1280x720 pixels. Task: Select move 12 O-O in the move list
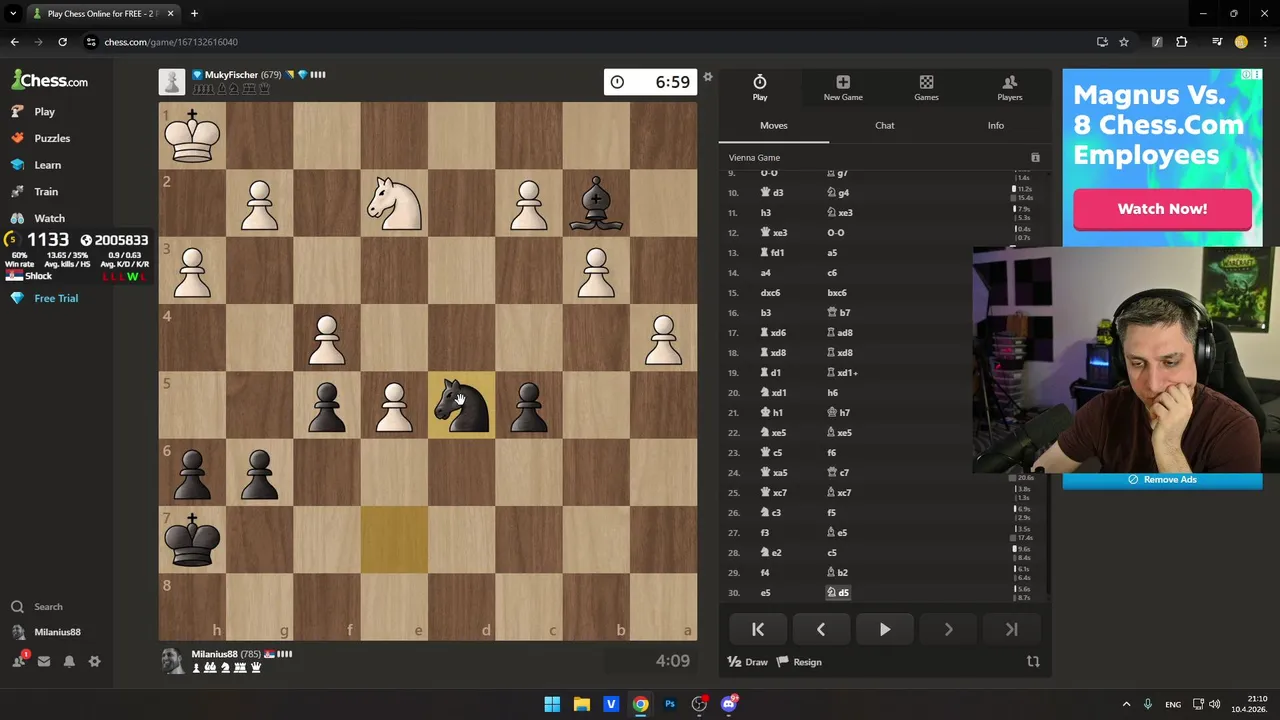pyautogui.click(x=835, y=233)
